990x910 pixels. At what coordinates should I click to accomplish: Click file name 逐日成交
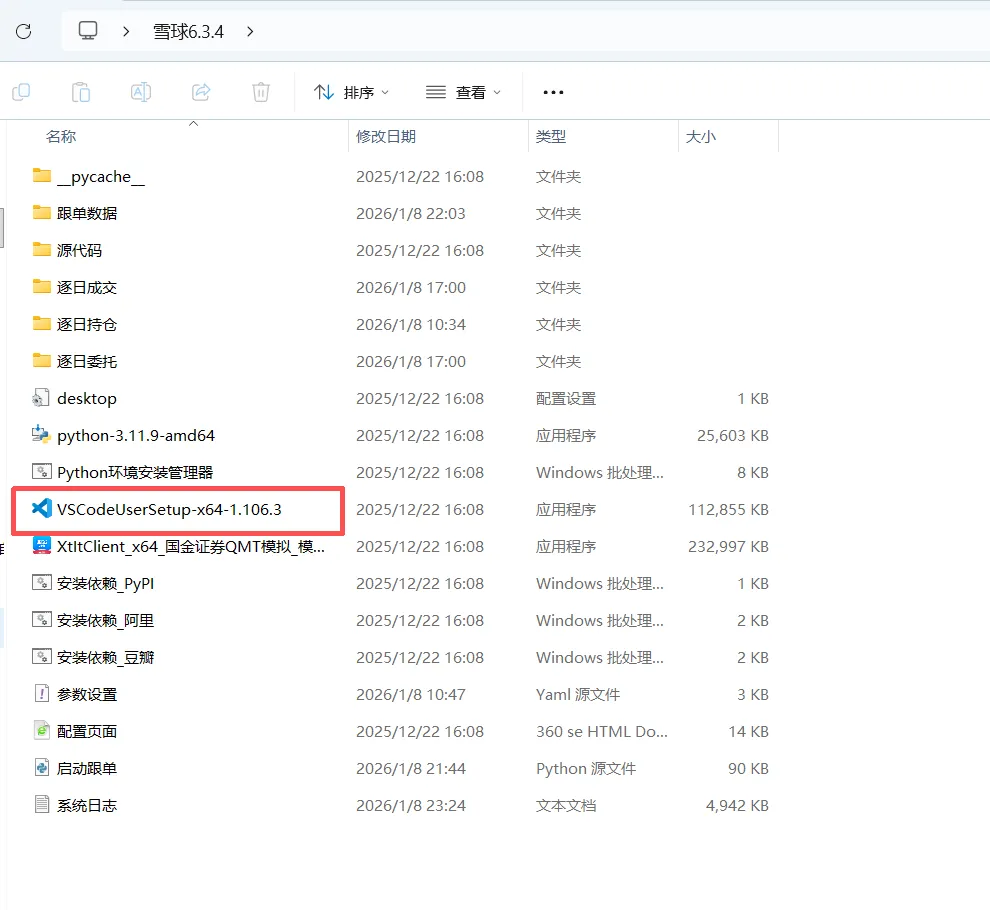pos(87,288)
